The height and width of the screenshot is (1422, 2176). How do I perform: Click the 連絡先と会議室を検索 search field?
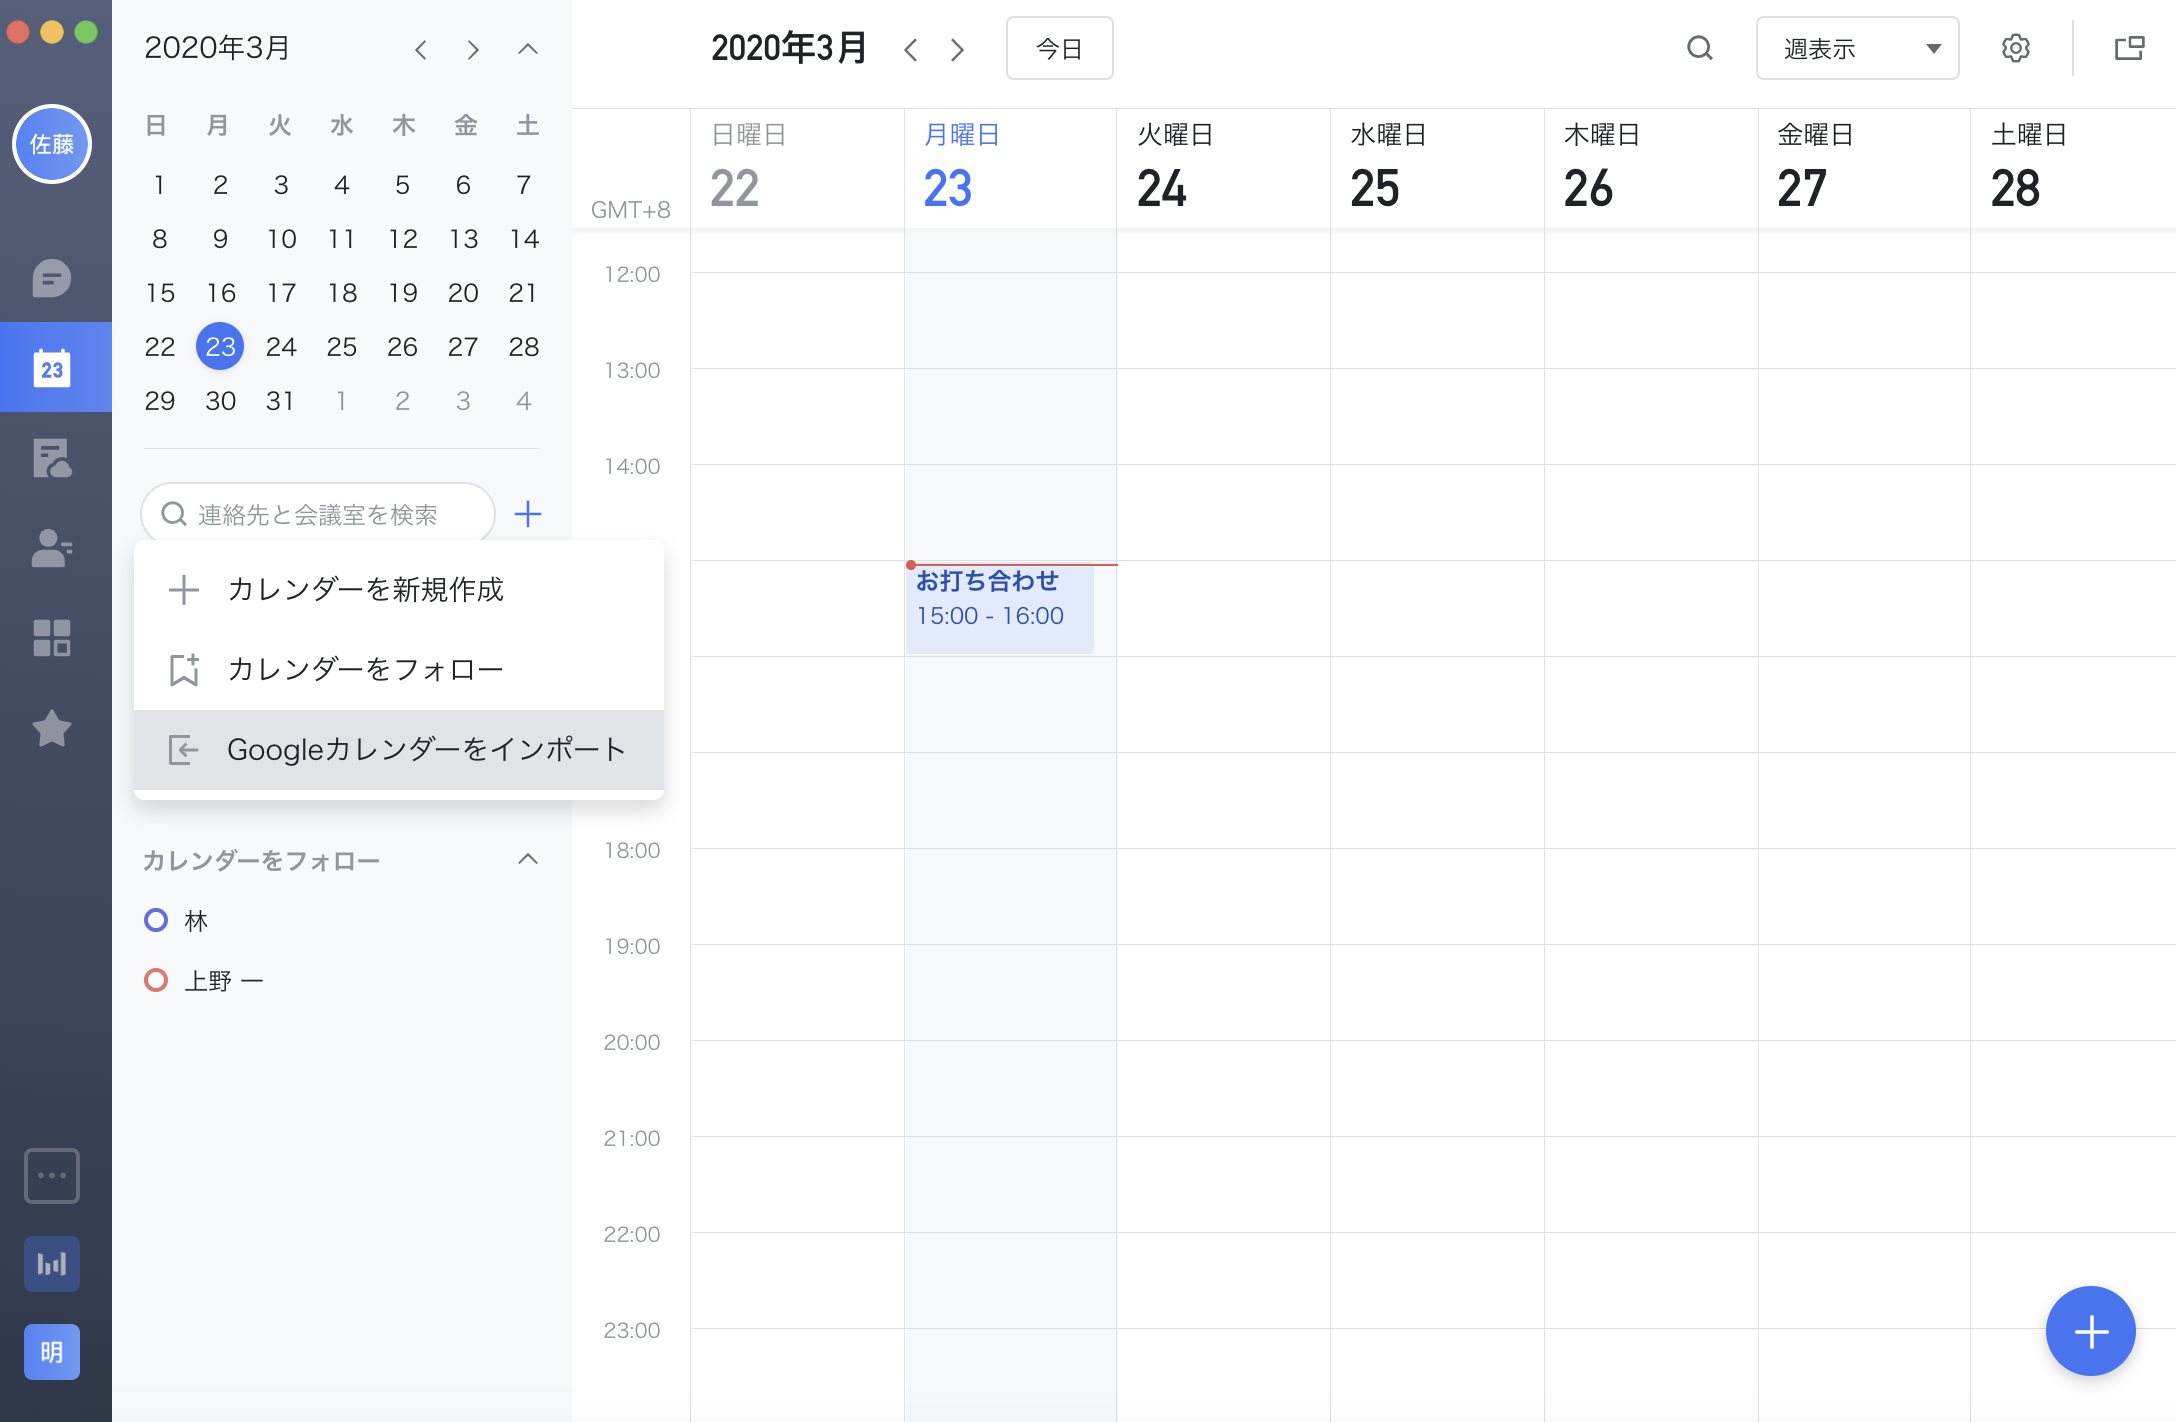click(x=318, y=514)
